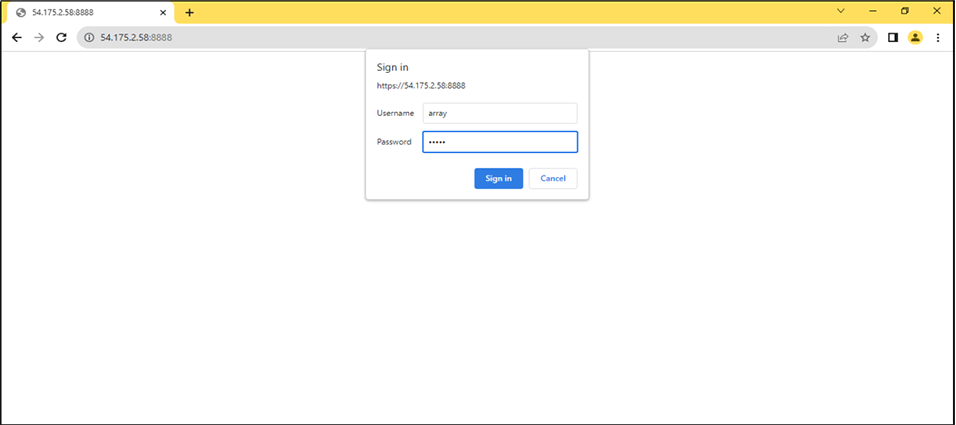Viewport: 956px width, 425px height.
Task: Open the browser side panel
Action: pyautogui.click(x=893, y=37)
